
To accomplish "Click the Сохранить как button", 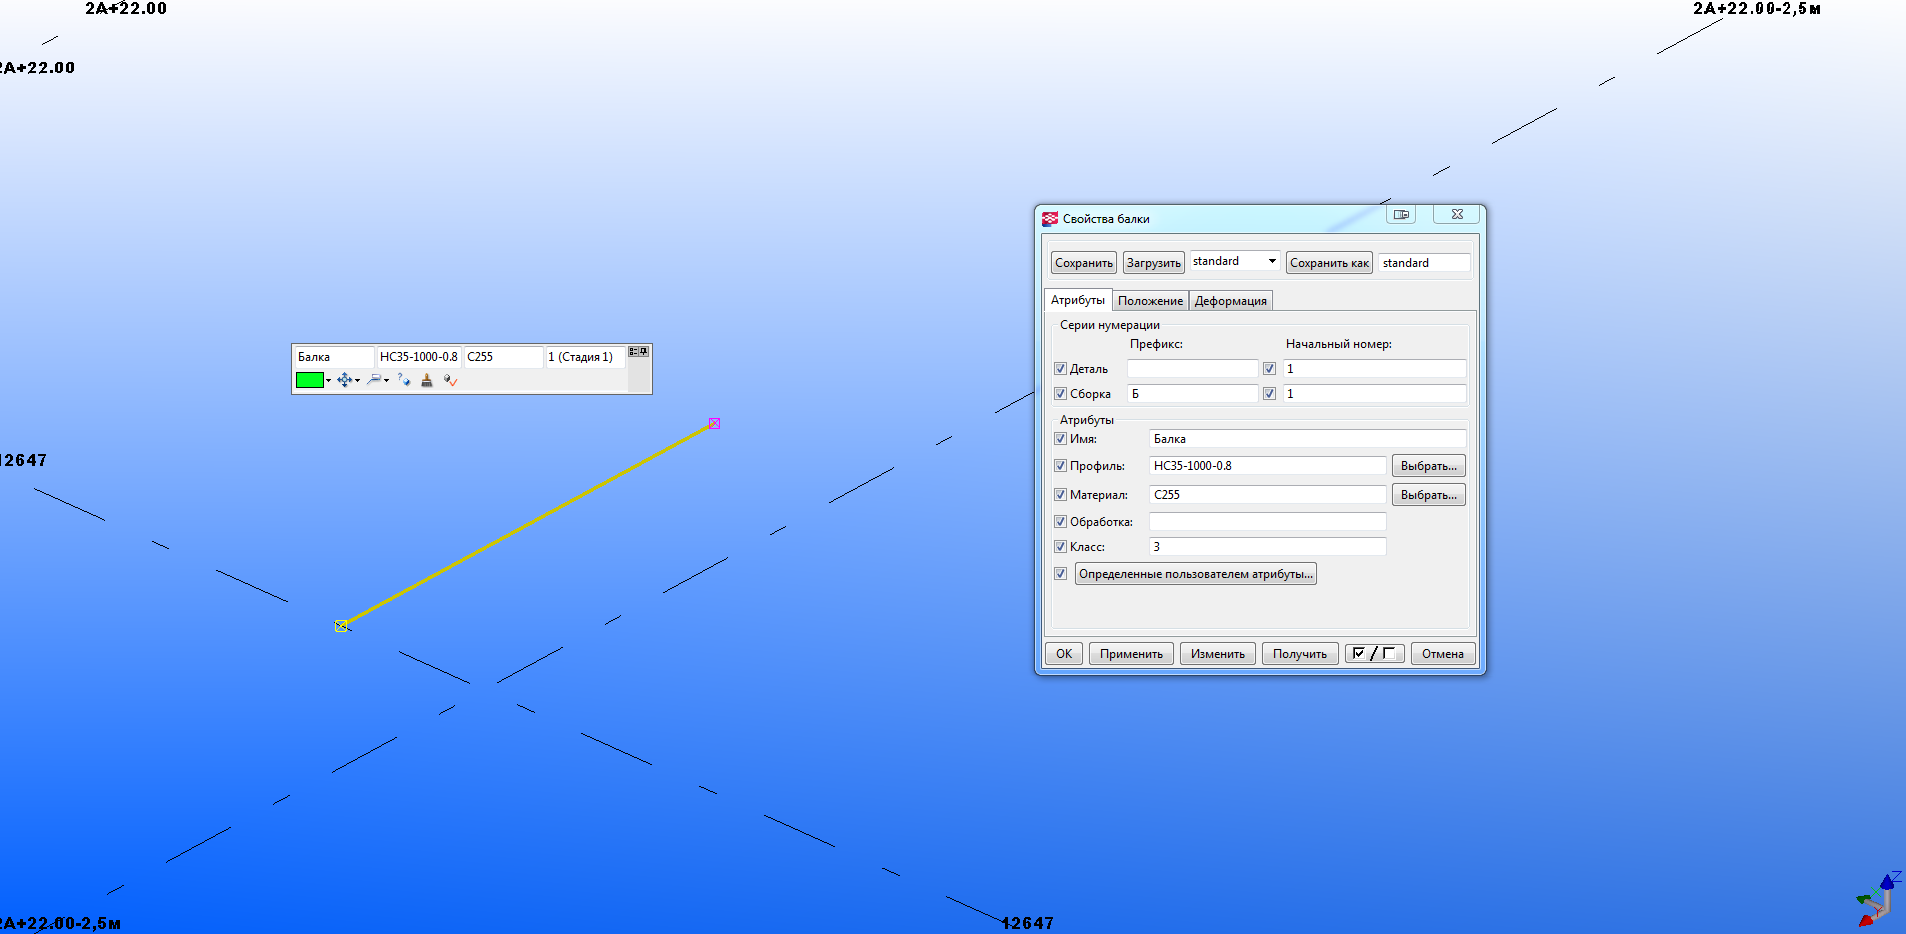I will [x=1329, y=263].
